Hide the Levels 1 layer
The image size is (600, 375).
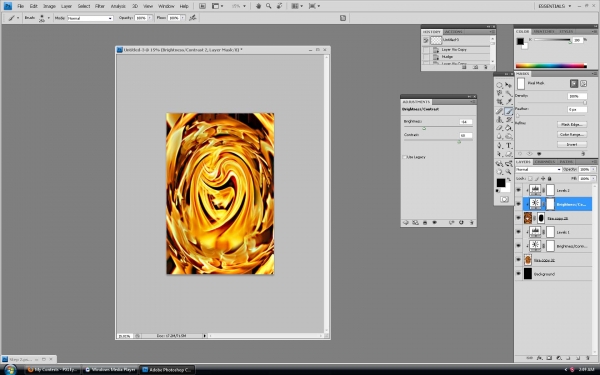click(518, 232)
